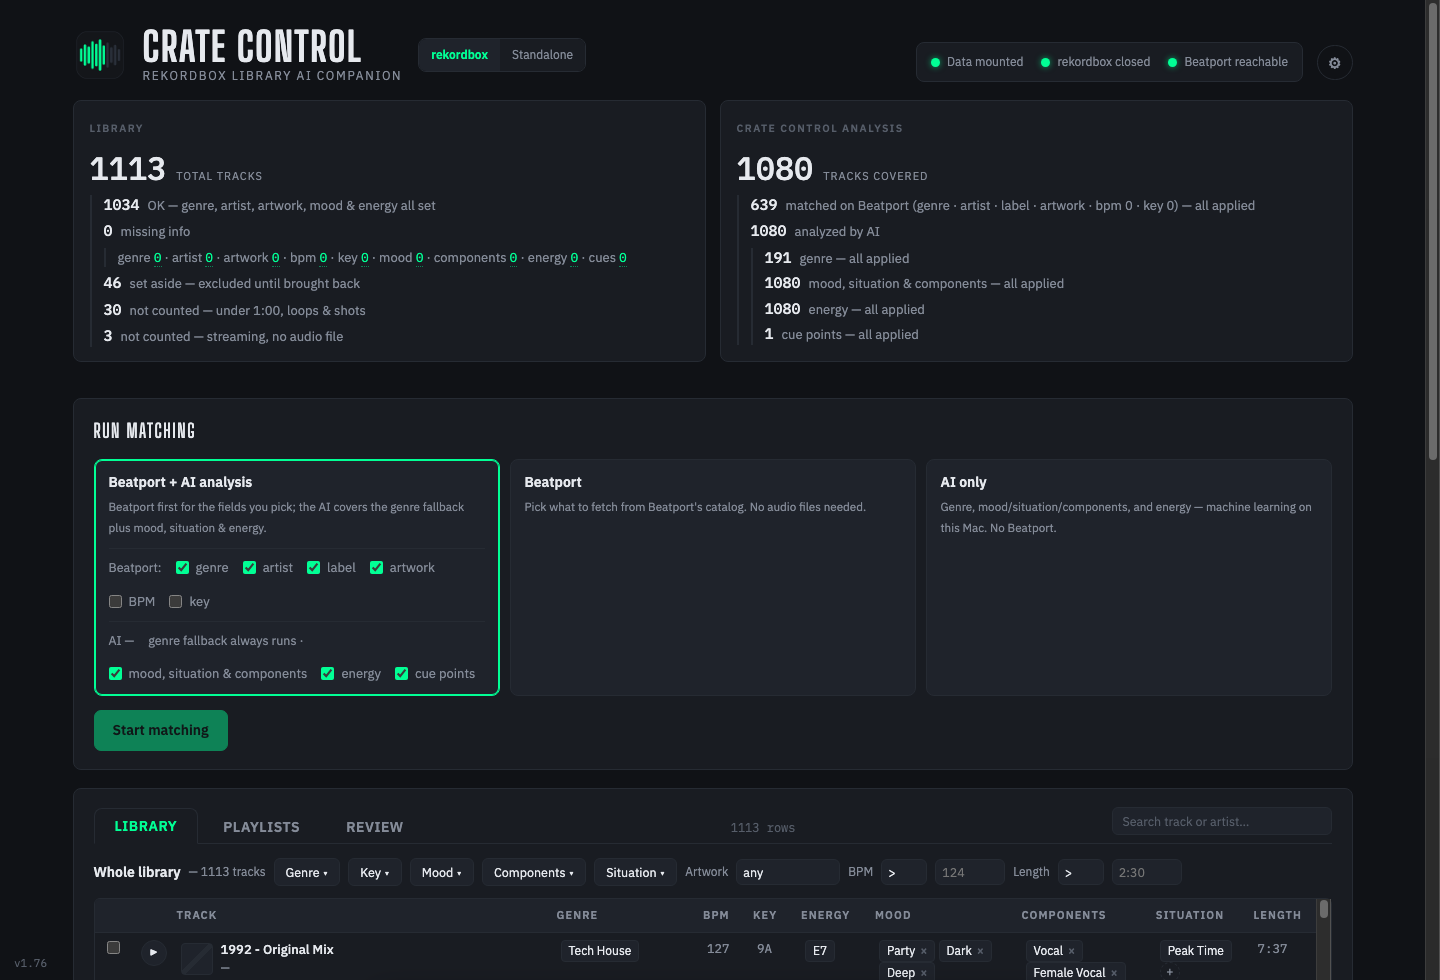Remove the Dark mood tag

(980, 951)
